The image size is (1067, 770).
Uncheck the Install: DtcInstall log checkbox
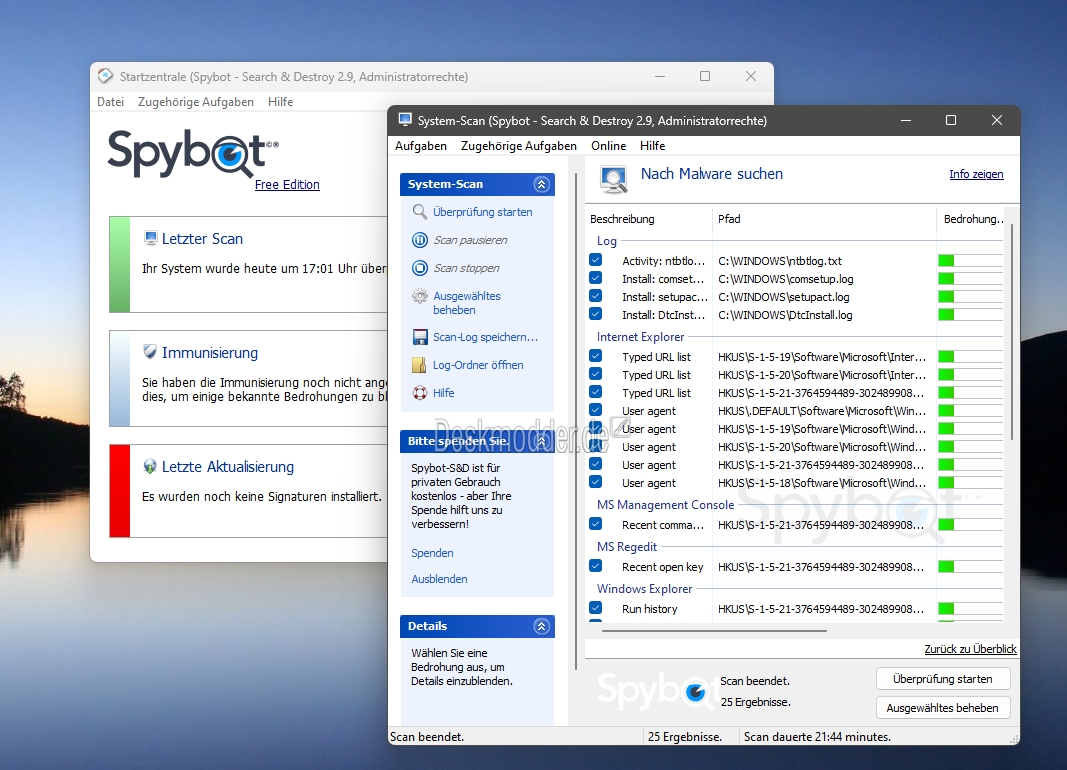coord(595,314)
